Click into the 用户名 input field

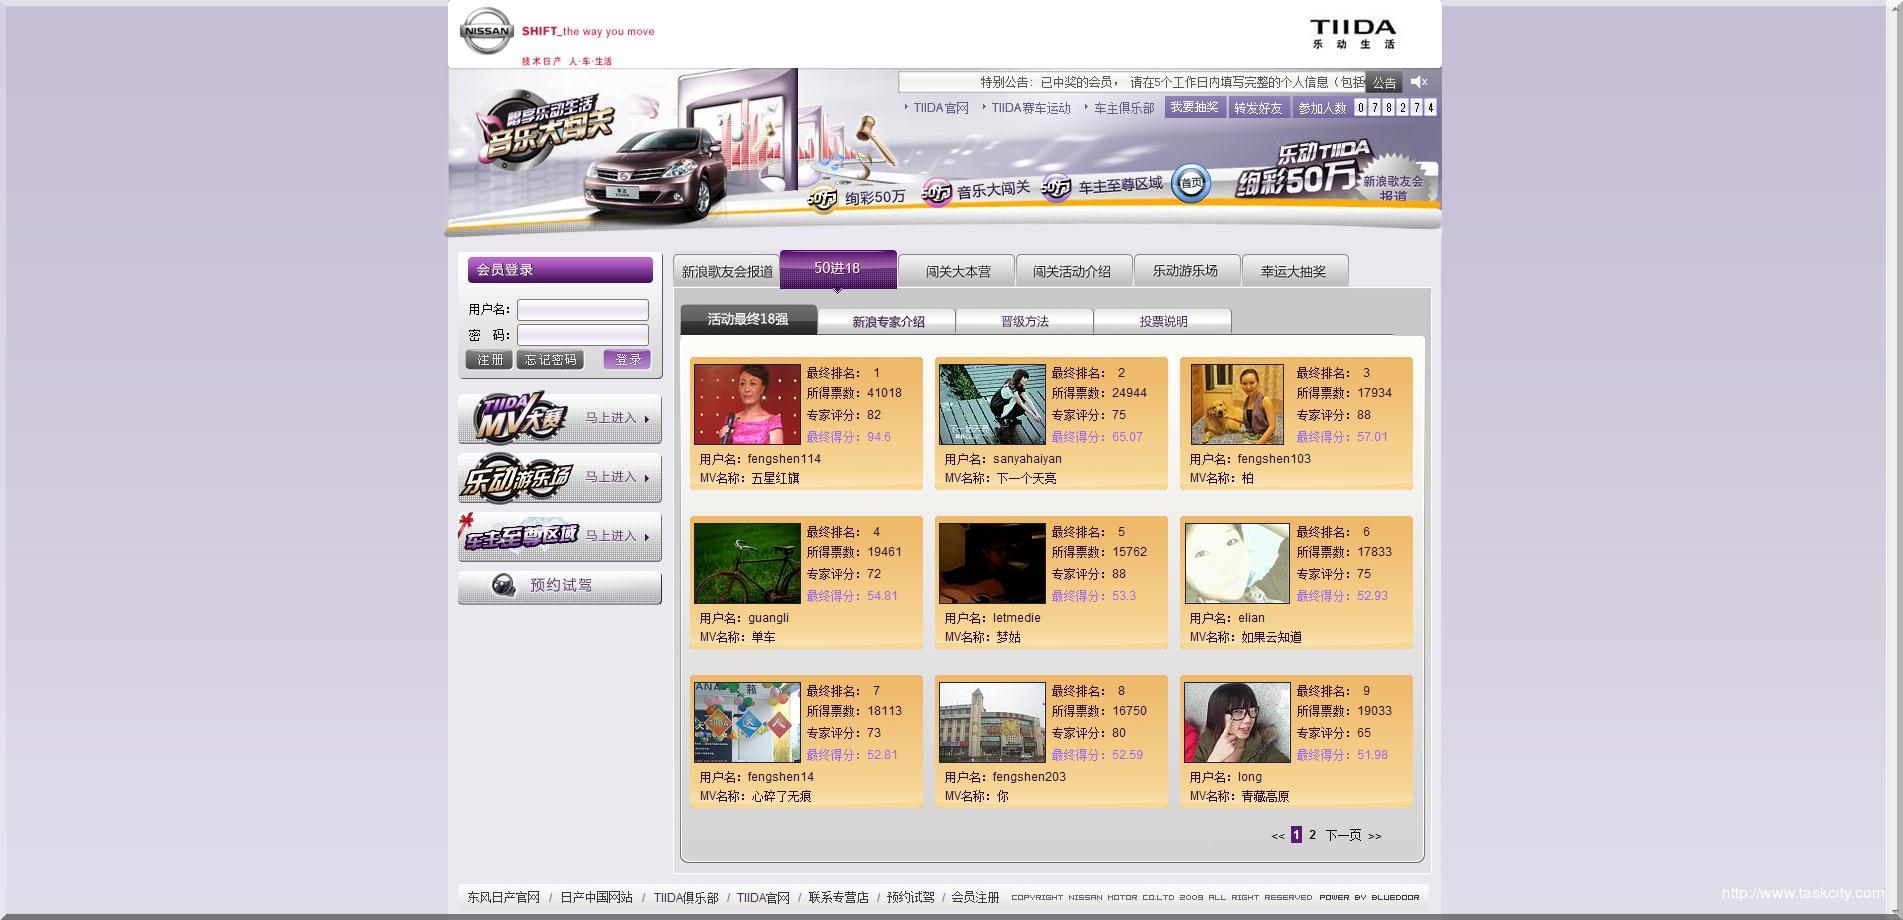tap(583, 310)
